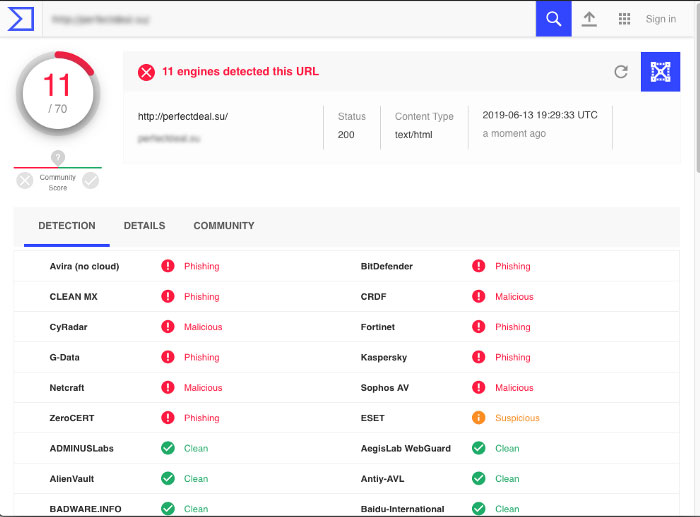Click the AegisLab WebGuard clean checkmark
700x517 pixels.
479,448
